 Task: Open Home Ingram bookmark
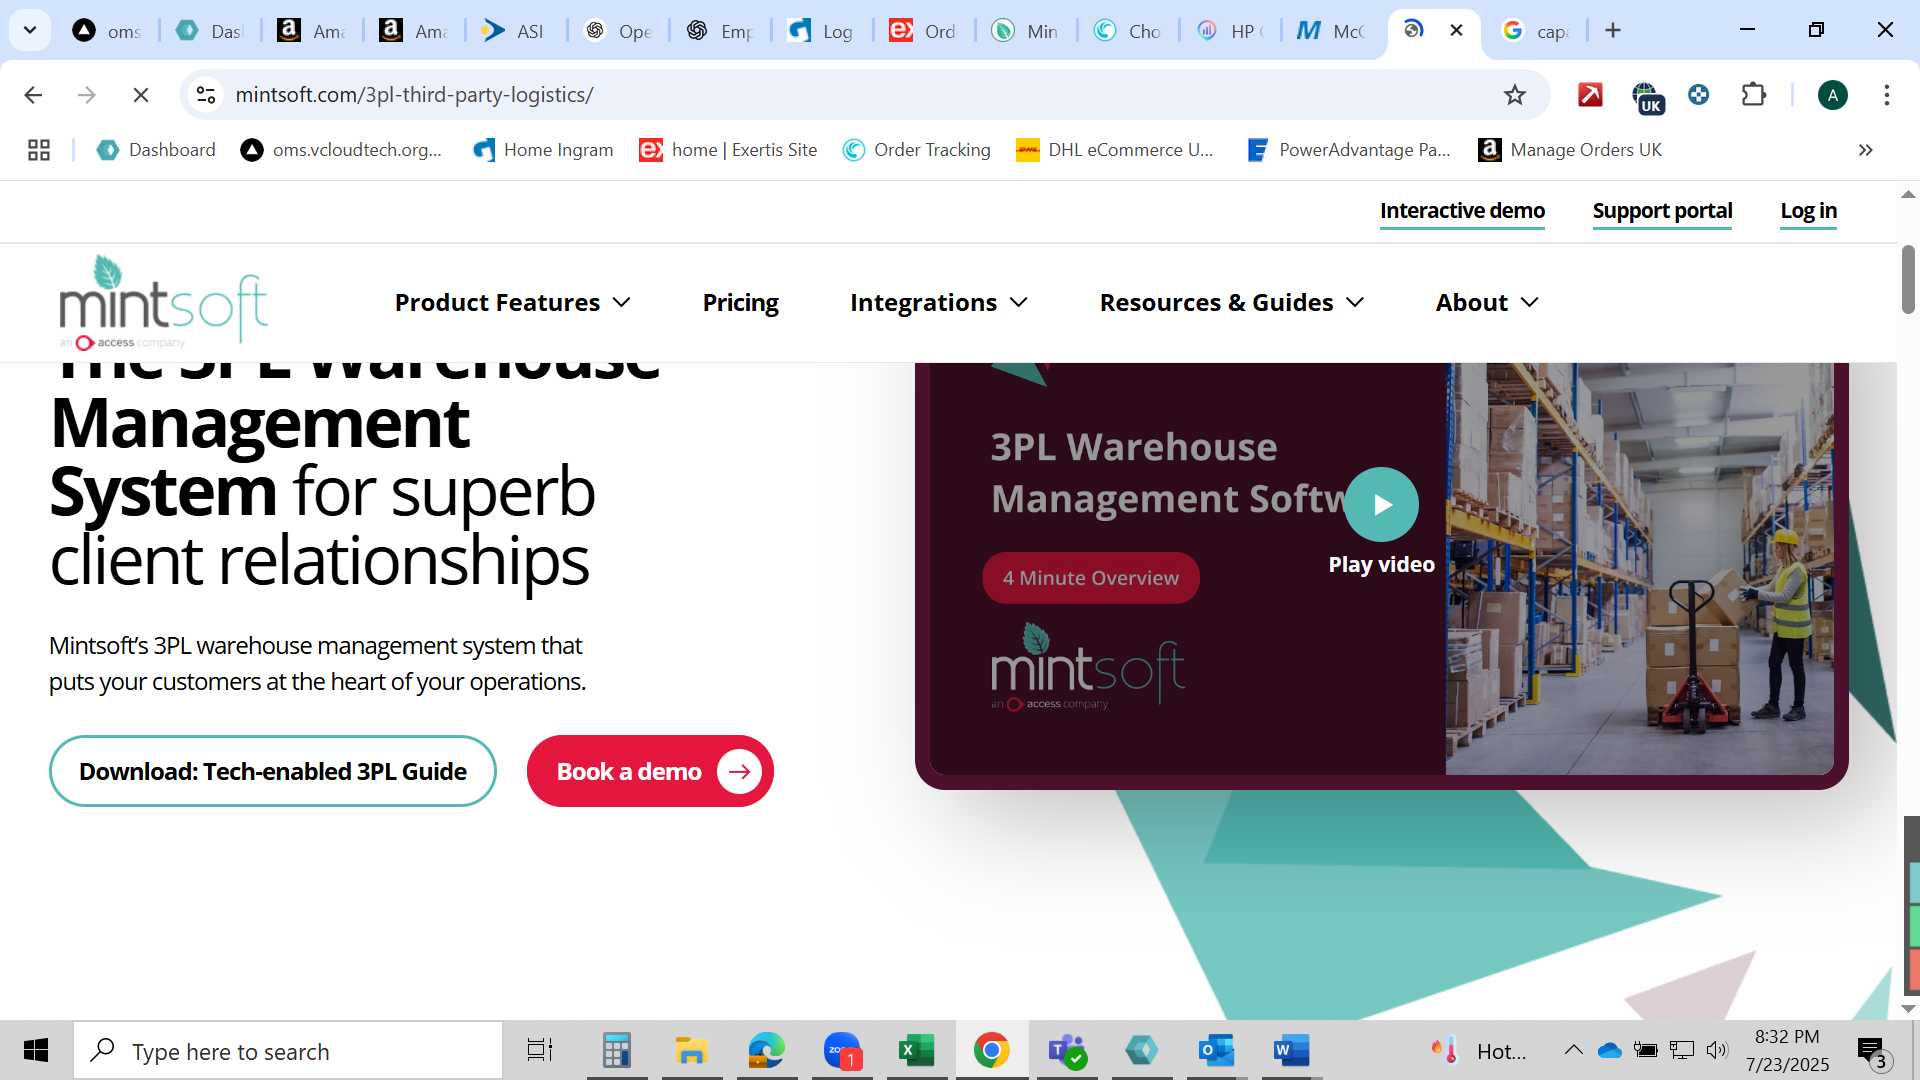pos(543,150)
